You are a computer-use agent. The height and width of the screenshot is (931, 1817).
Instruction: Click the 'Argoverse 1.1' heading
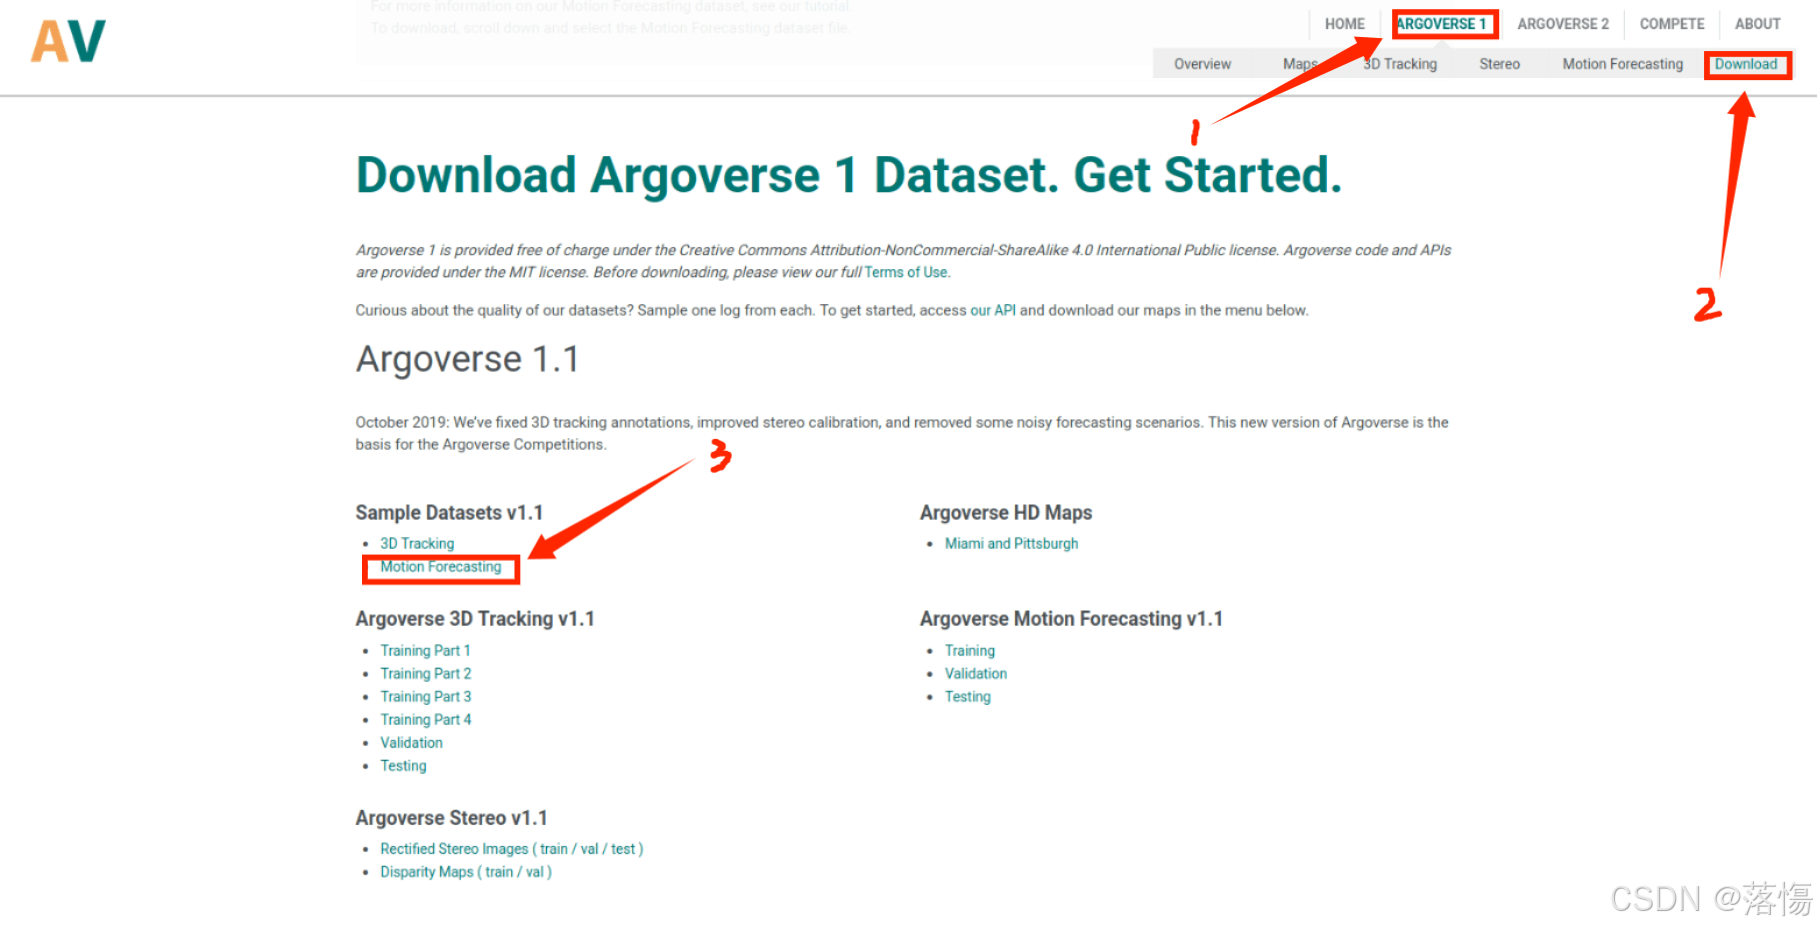pos(467,358)
